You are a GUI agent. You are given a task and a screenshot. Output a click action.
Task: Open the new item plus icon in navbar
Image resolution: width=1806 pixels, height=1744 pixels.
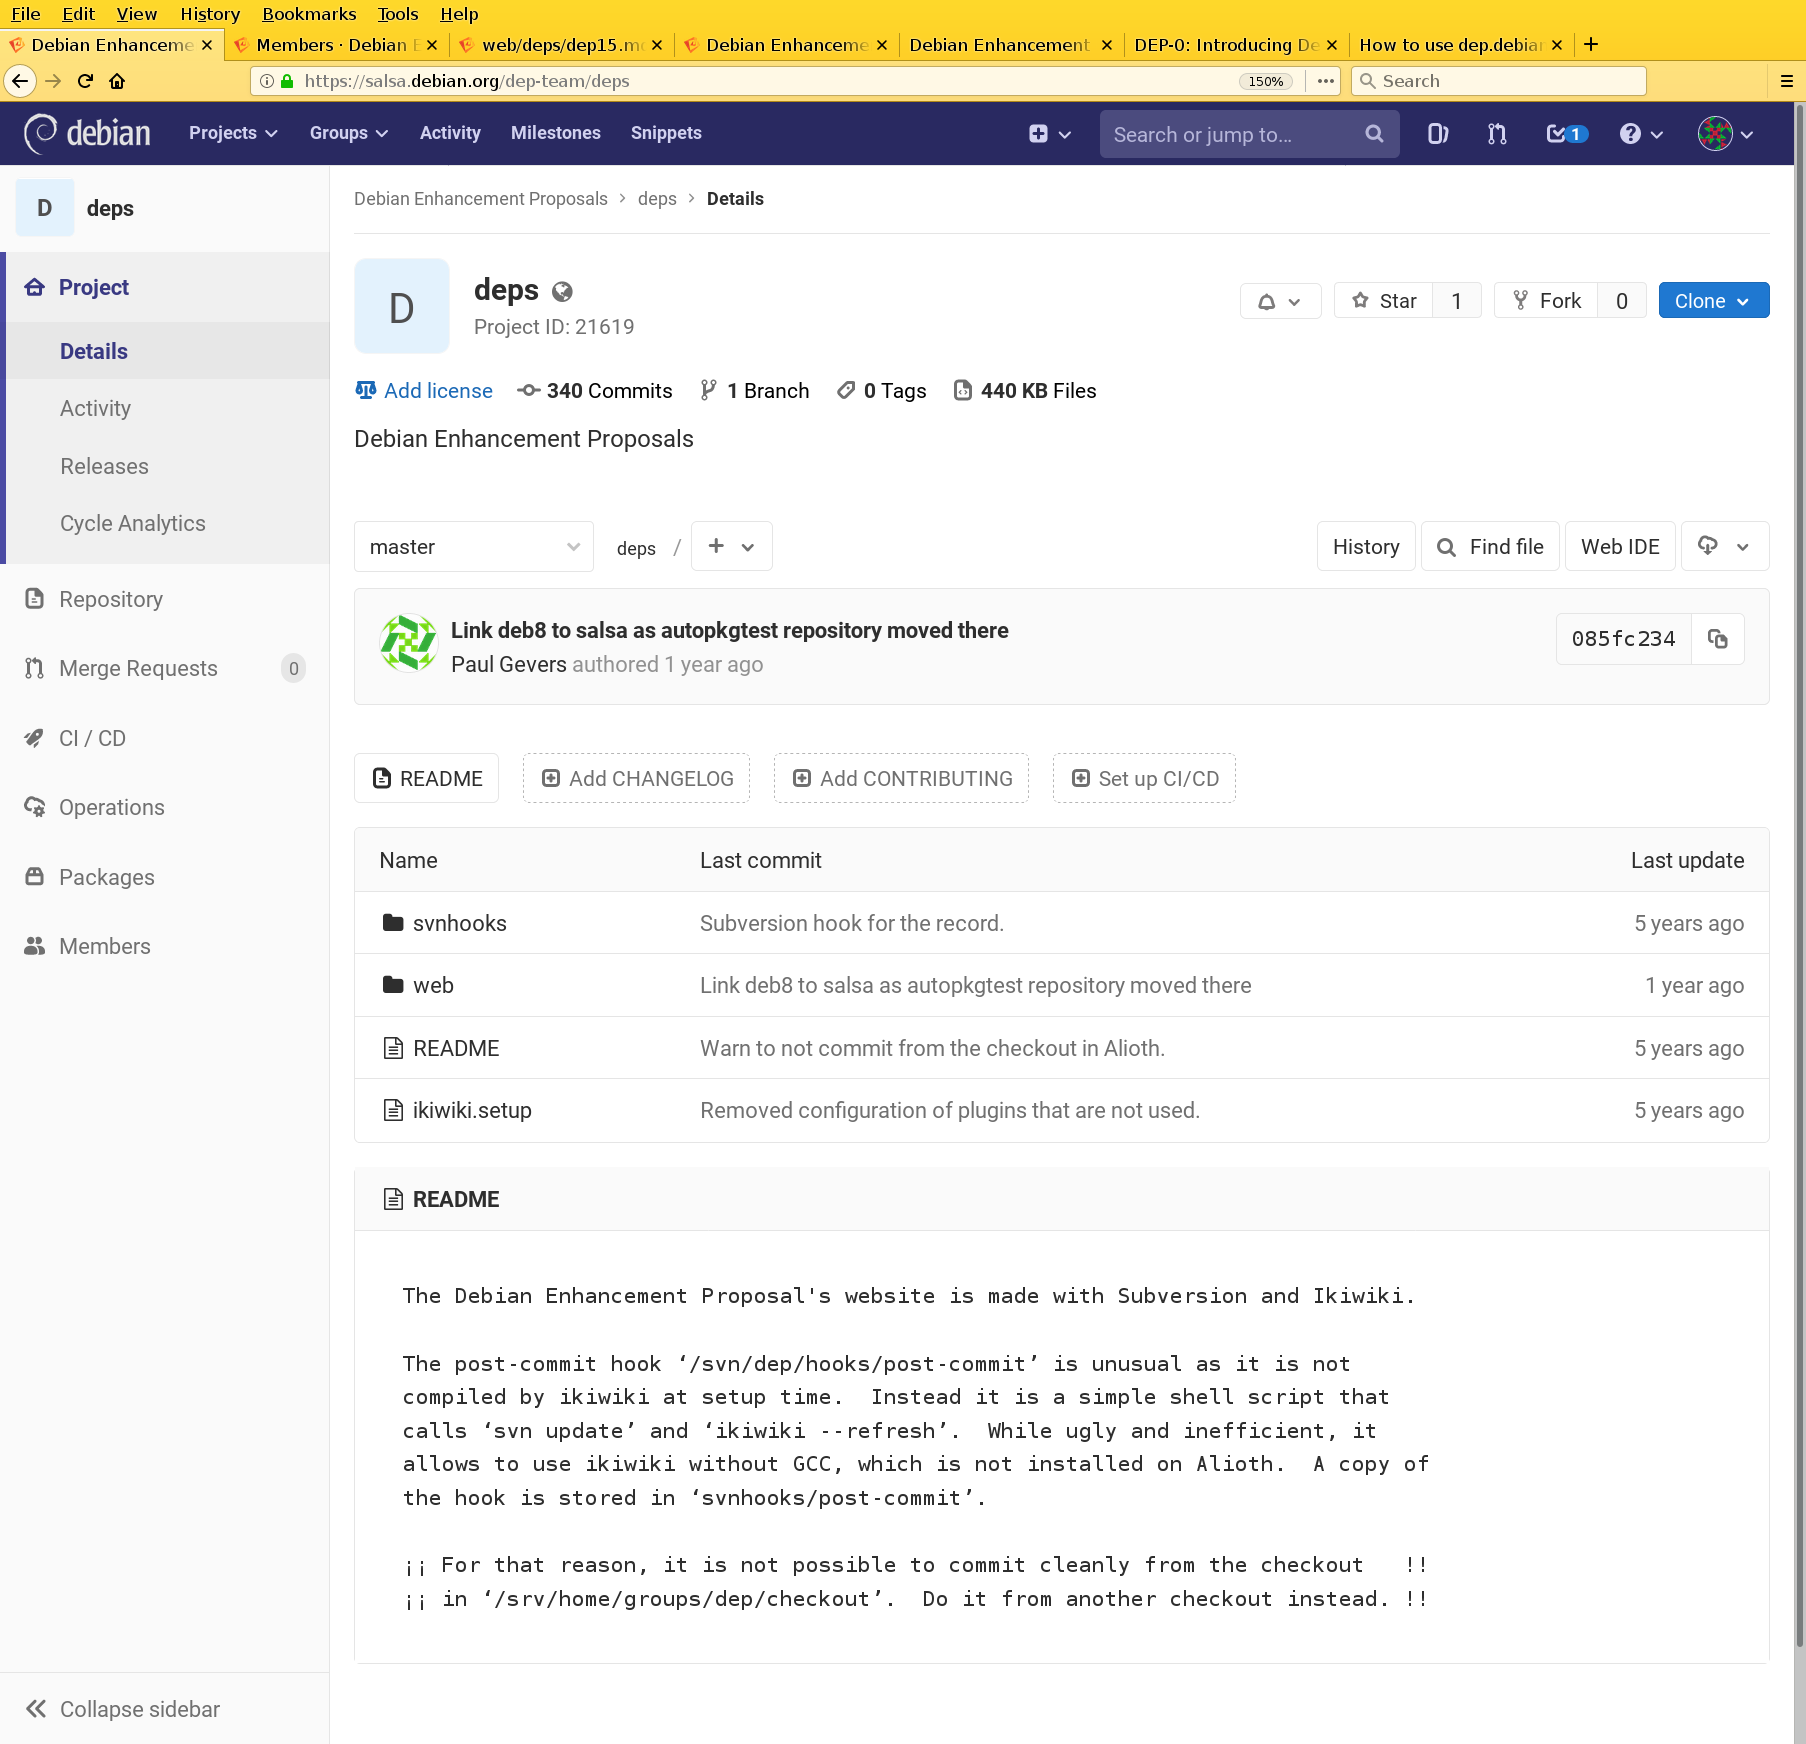click(x=1049, y=134)
